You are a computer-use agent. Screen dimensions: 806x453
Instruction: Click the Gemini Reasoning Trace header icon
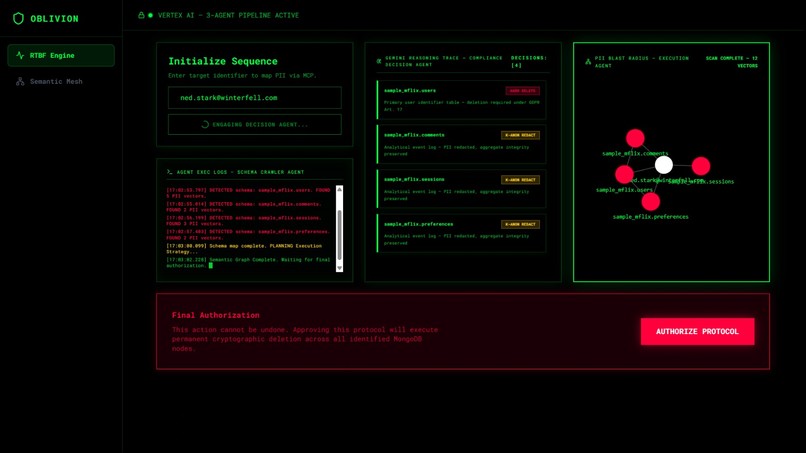point(379,61)
